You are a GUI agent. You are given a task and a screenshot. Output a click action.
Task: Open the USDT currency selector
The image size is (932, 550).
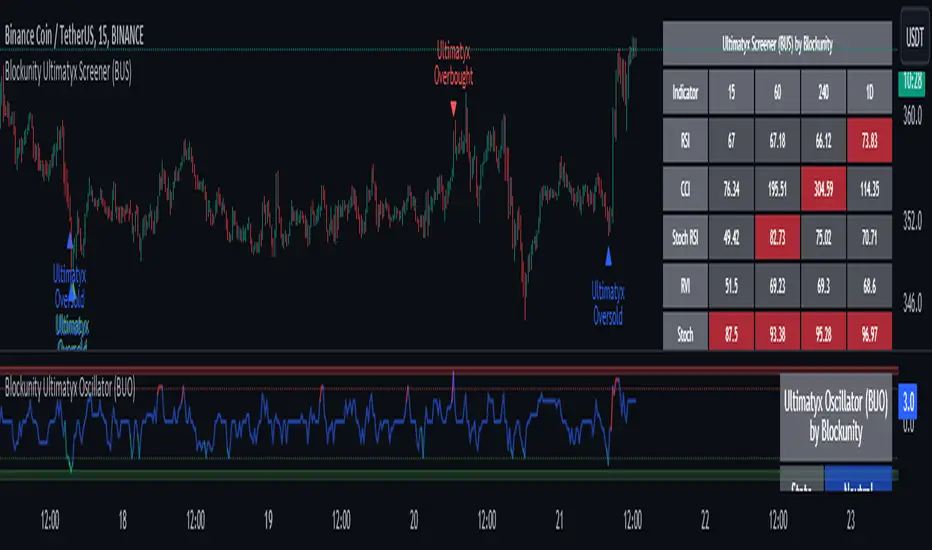click(x=914, y=37)
